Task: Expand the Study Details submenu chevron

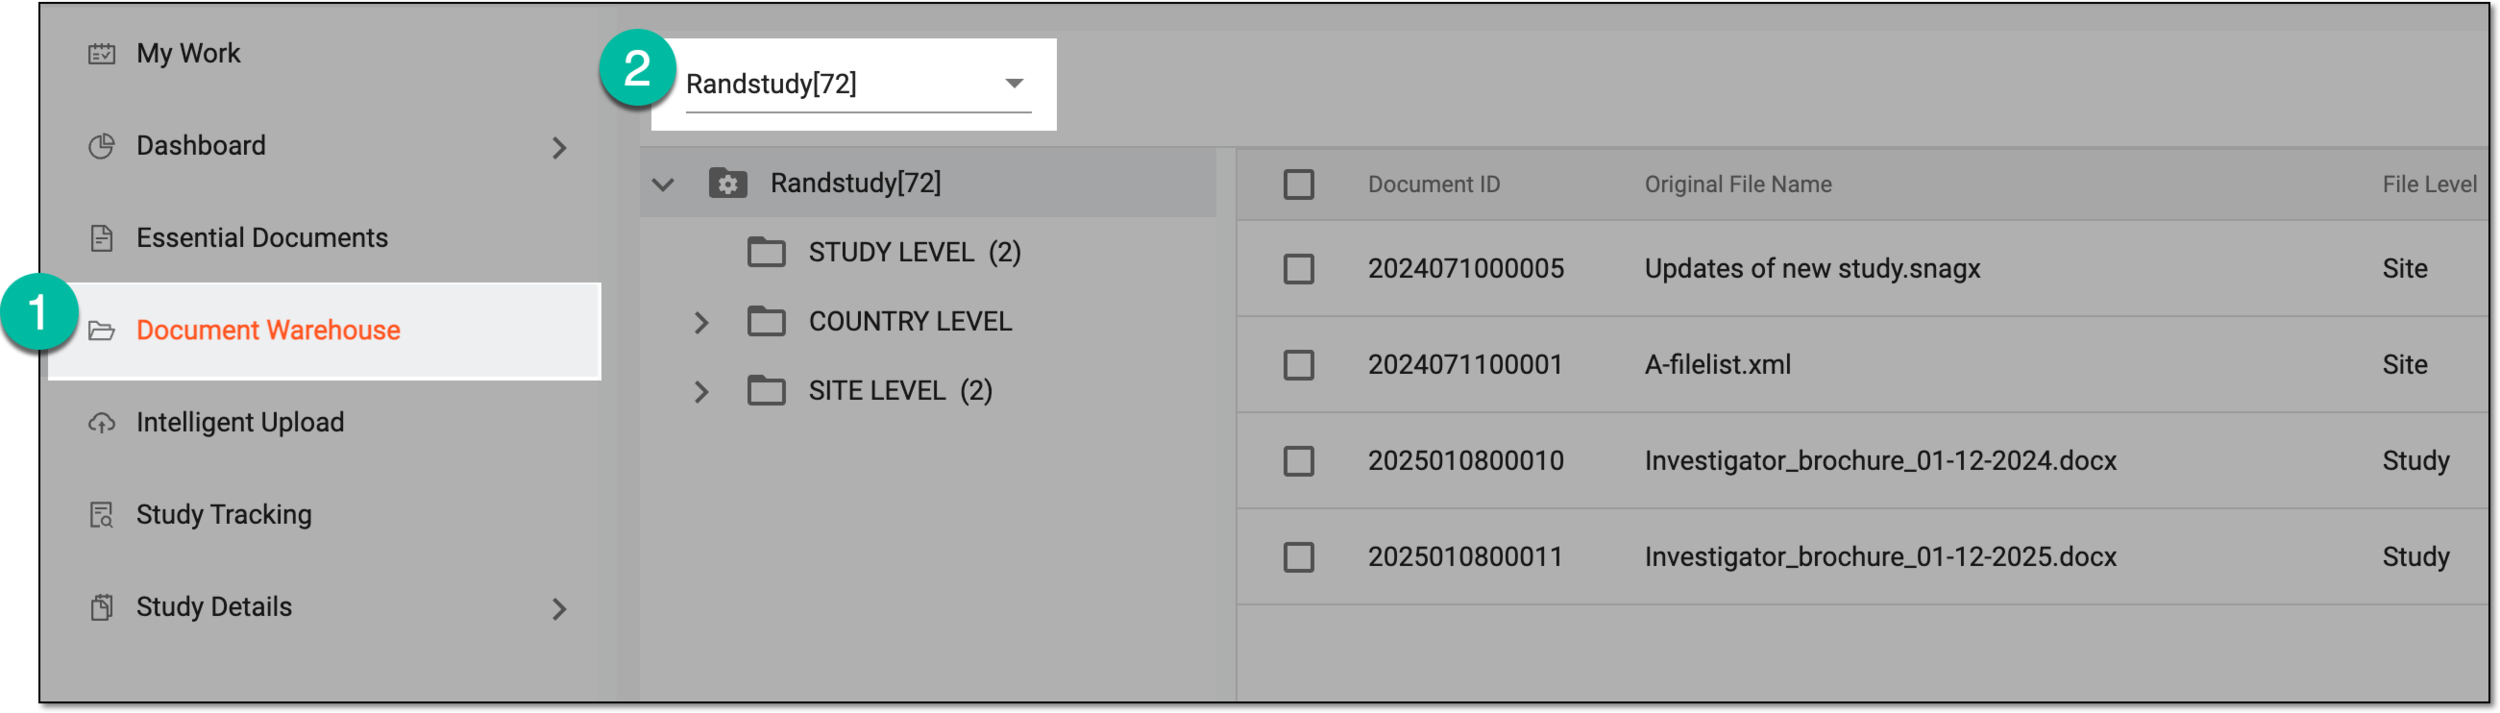Action: (560, 610)
